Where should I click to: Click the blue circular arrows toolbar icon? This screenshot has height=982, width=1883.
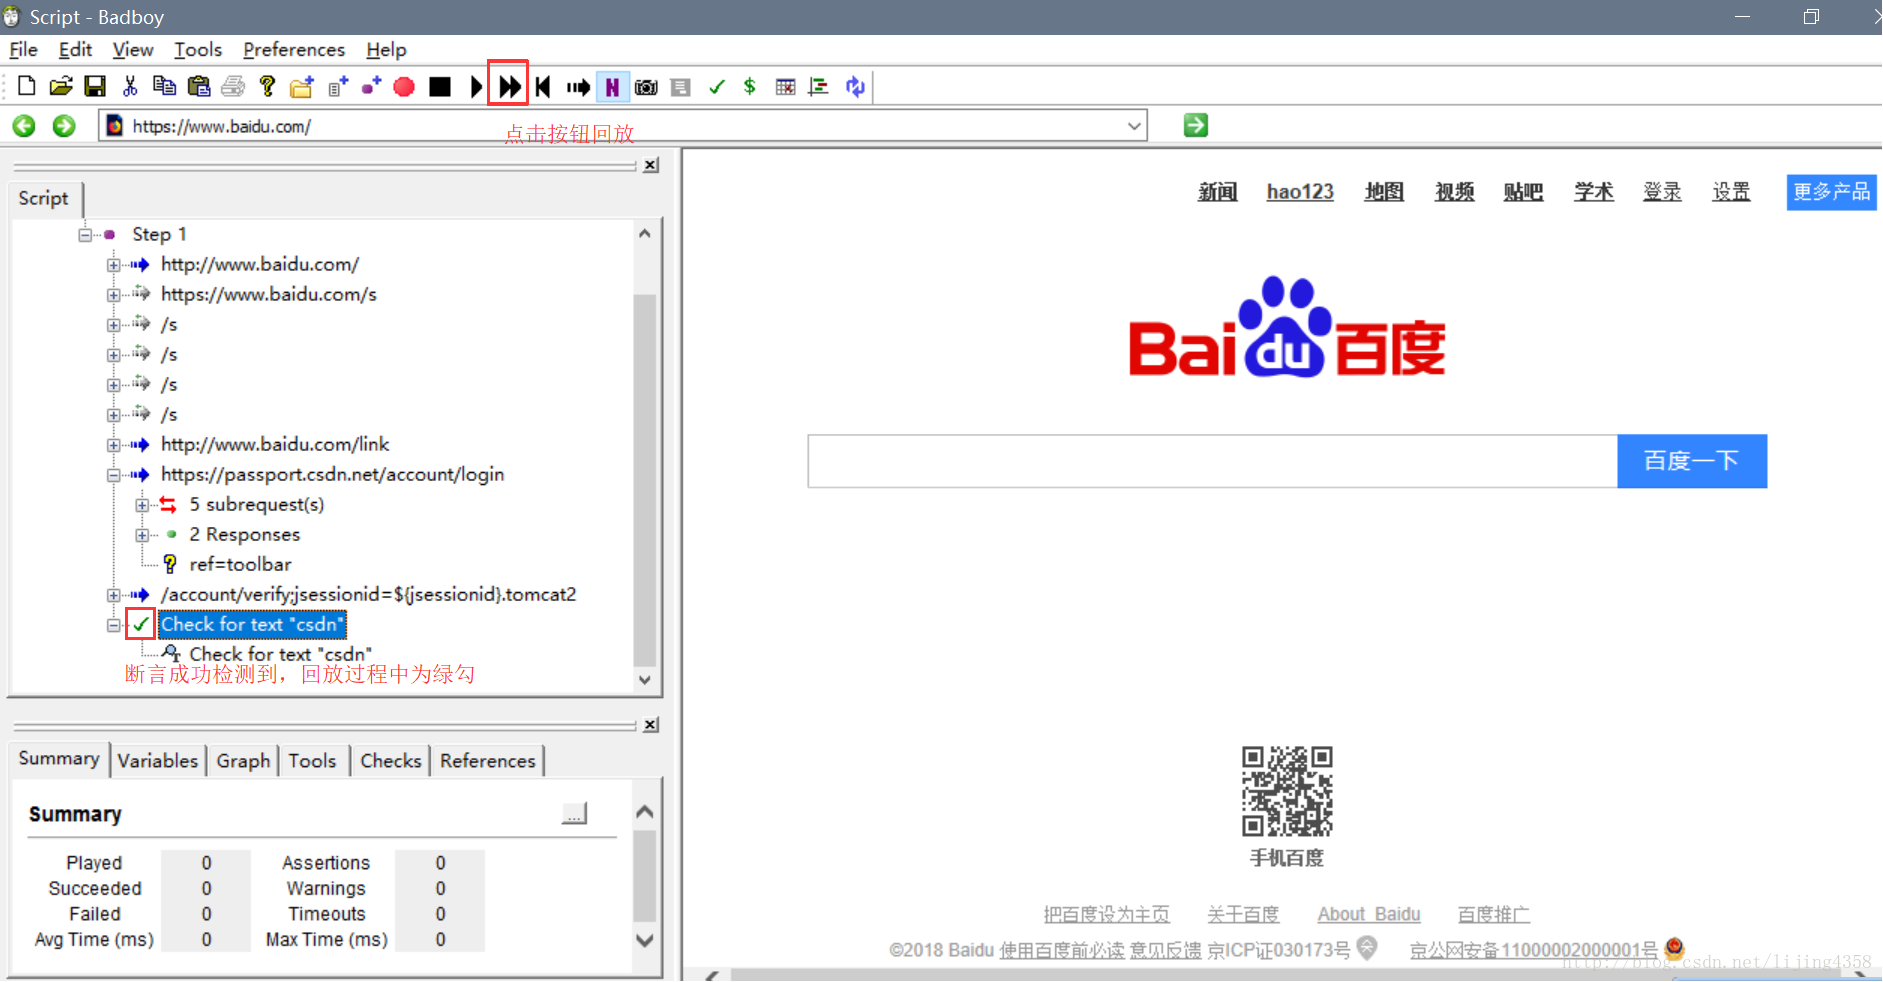855,87
